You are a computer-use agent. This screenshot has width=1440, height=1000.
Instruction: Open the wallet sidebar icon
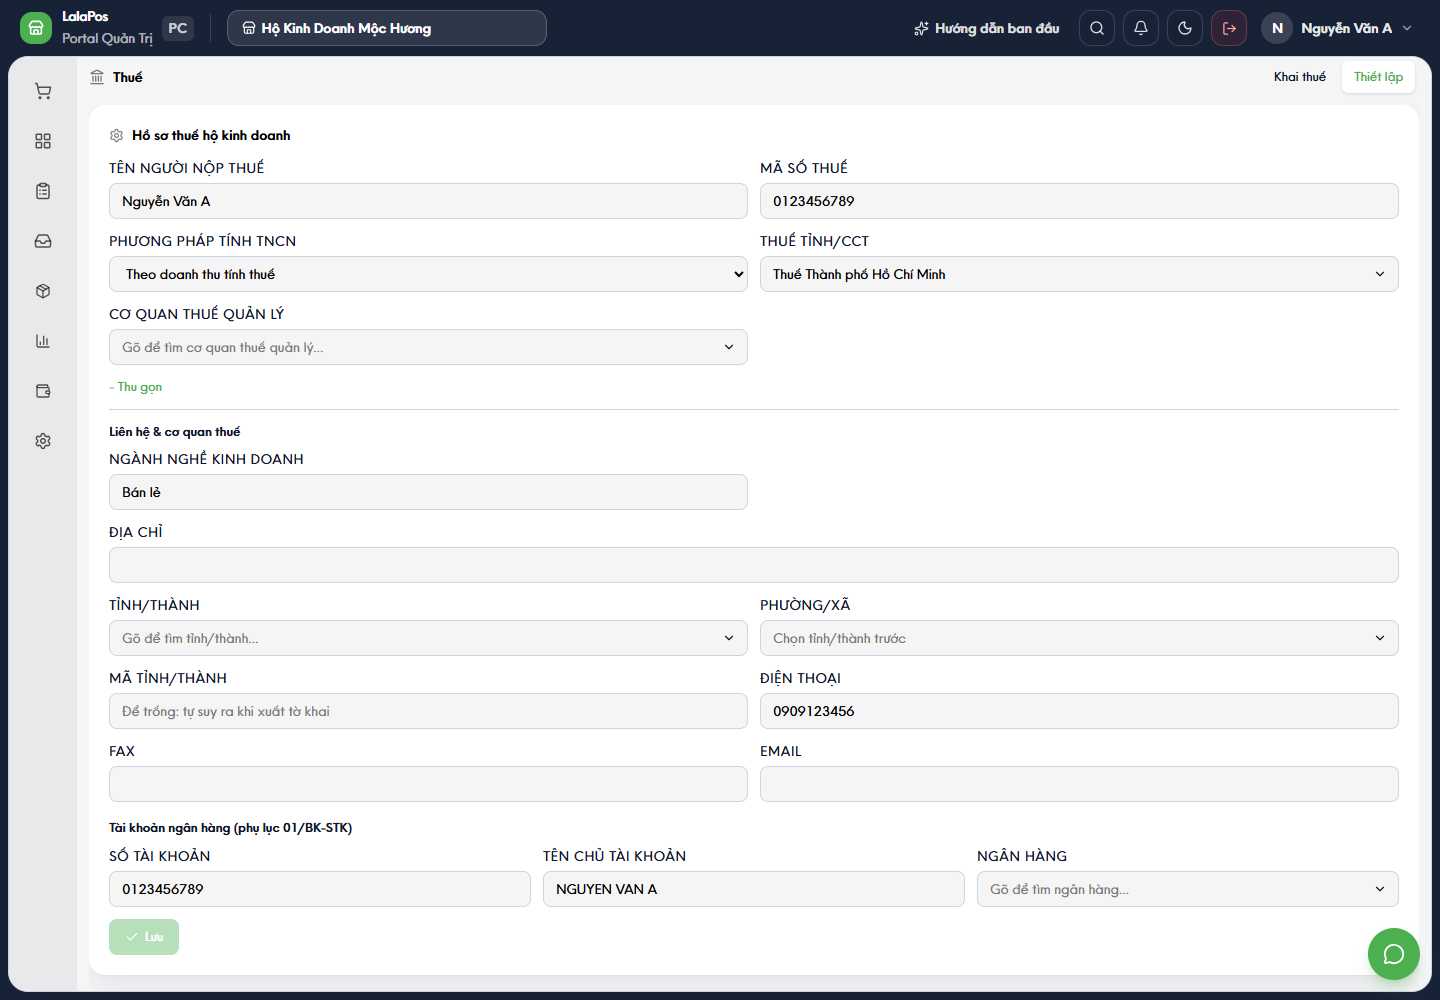[43, 391]
